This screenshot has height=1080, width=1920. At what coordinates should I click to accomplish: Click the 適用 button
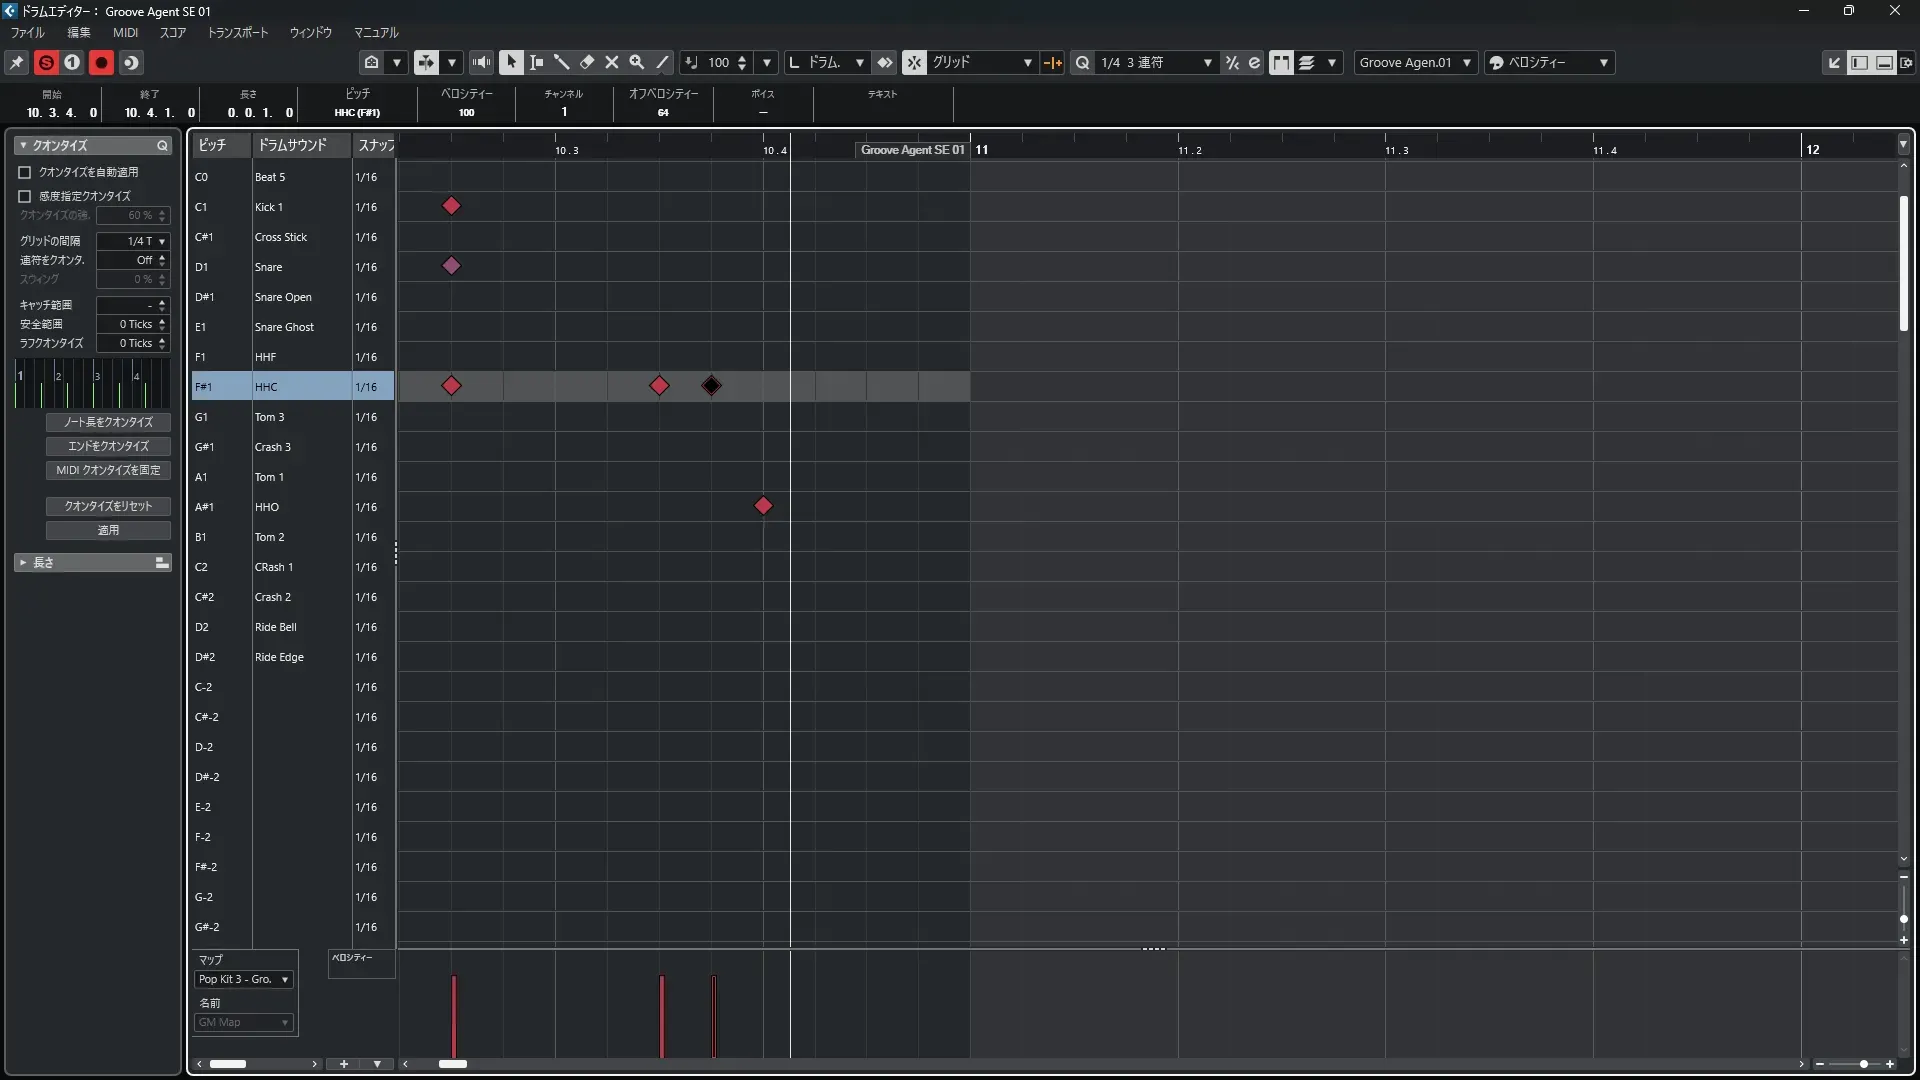[108, 530]
